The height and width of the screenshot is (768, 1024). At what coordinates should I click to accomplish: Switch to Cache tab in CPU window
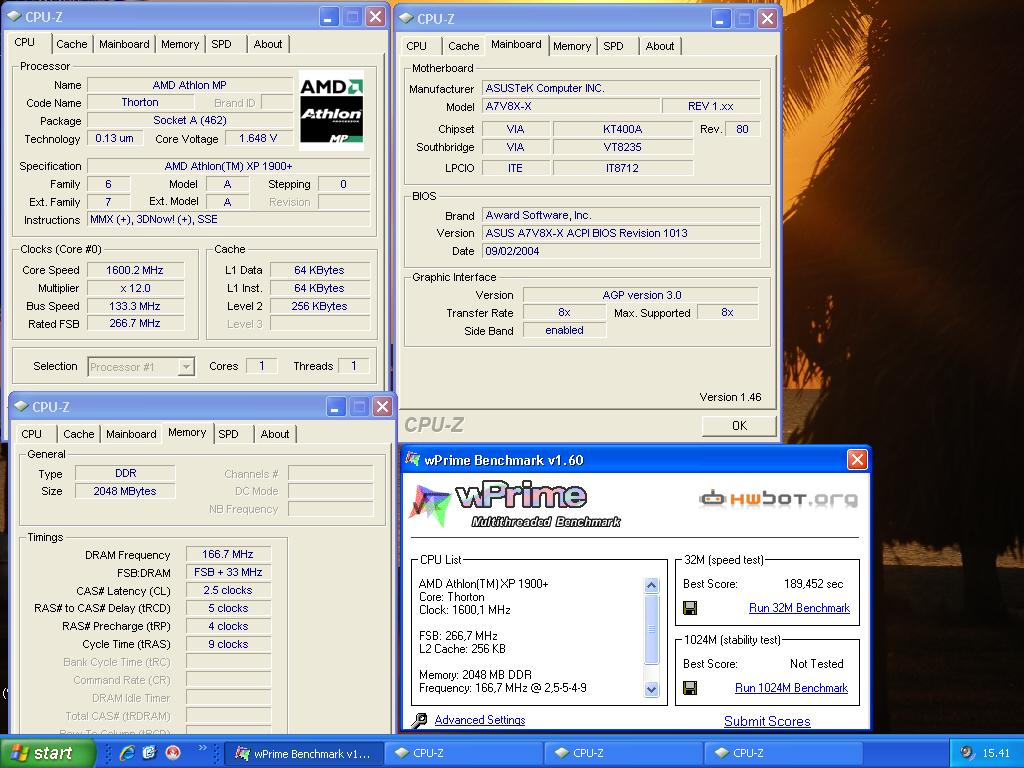click(72, 44)
